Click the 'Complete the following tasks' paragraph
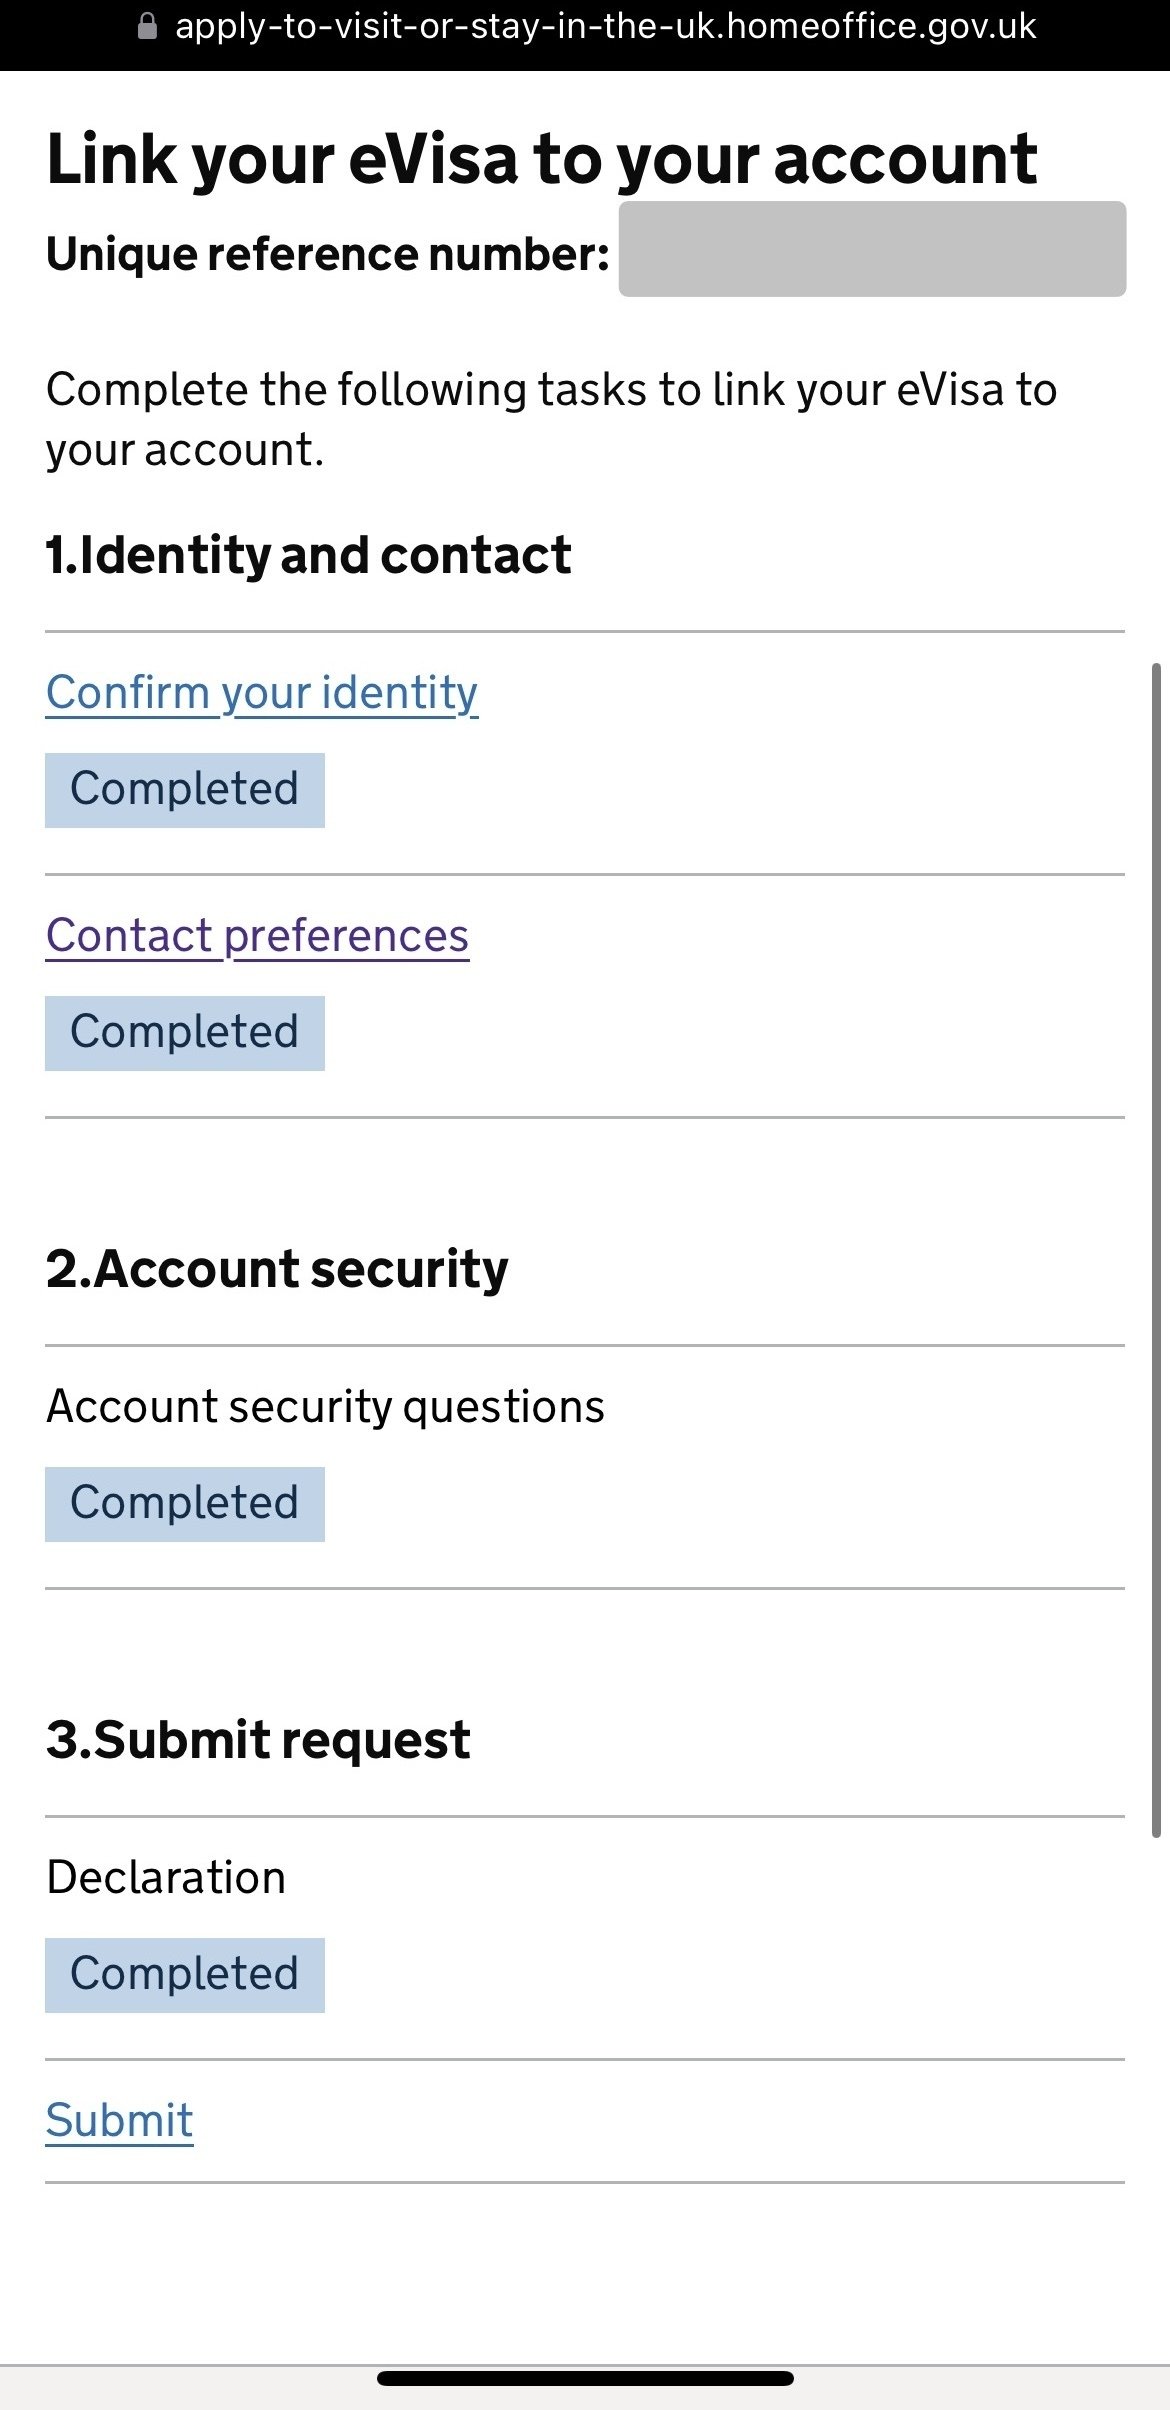This screenshot has height=2410, width=1170. 550,419
